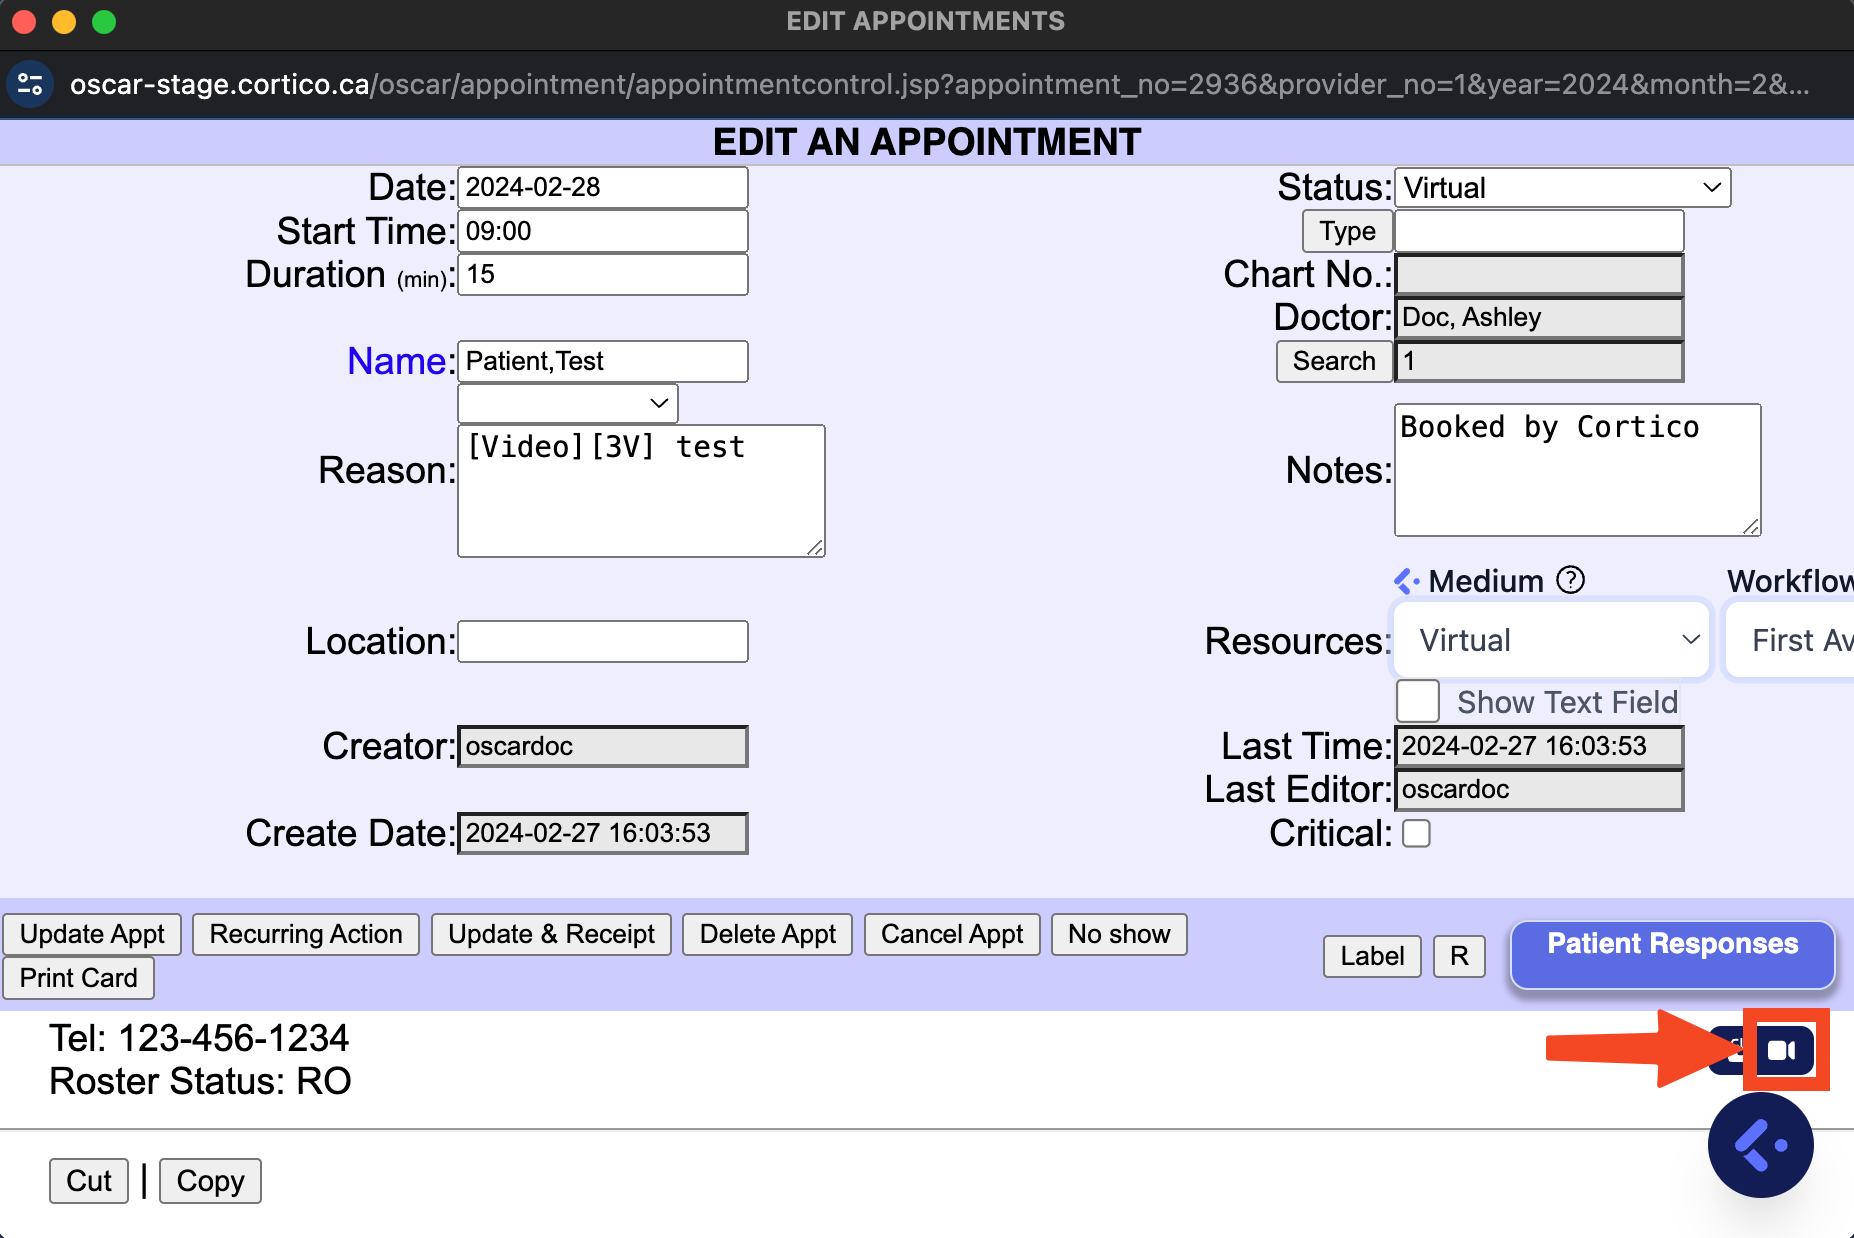
Task: Open the Cortico floating round button
Action: 1760,1145
